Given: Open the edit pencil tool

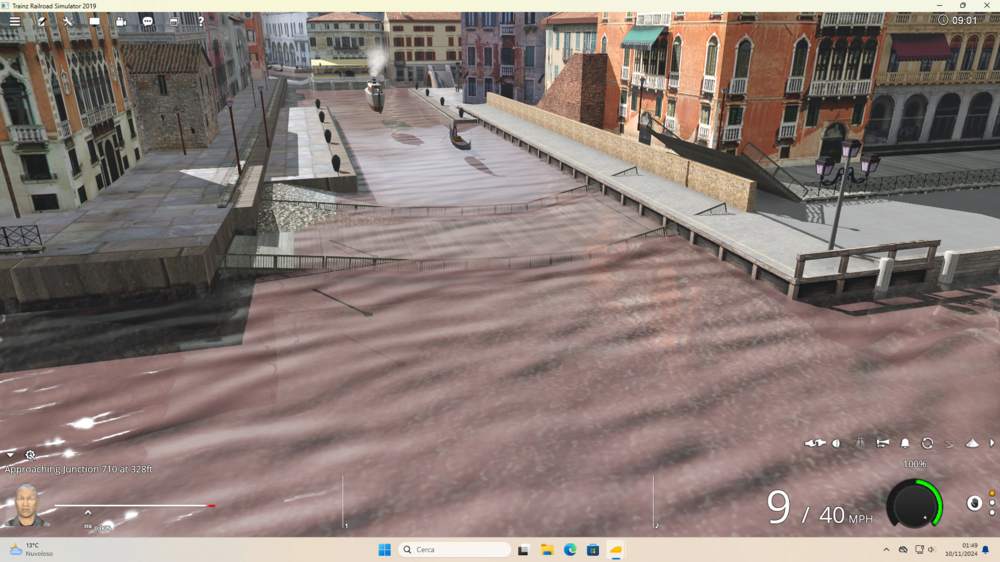Looking at the screenshot, I should click(x=41, y=21).
